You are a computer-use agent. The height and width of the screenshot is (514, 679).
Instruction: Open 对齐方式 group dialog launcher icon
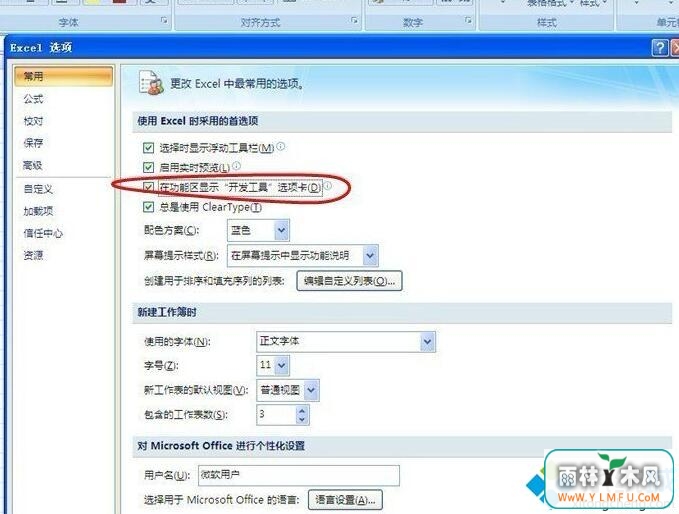(x=355, y=20)
